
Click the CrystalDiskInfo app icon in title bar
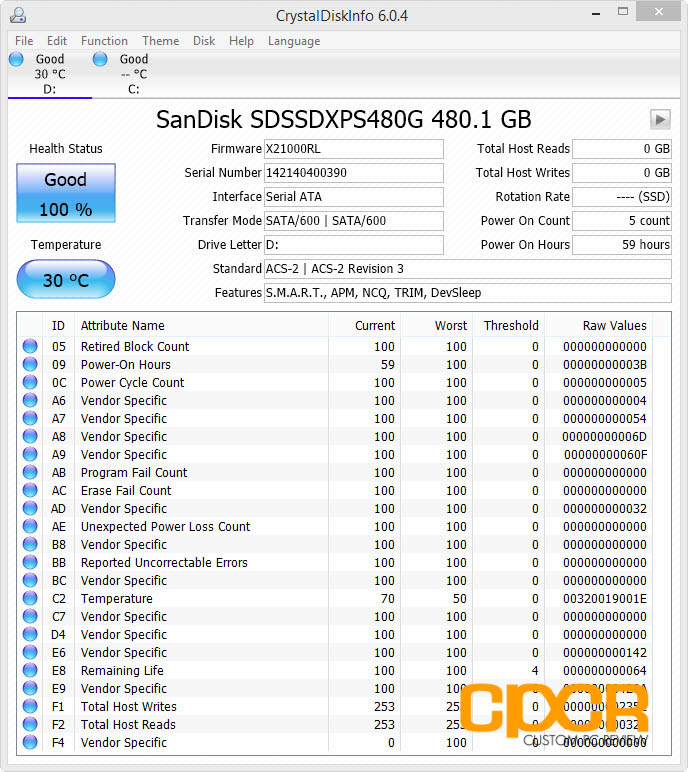18,15
